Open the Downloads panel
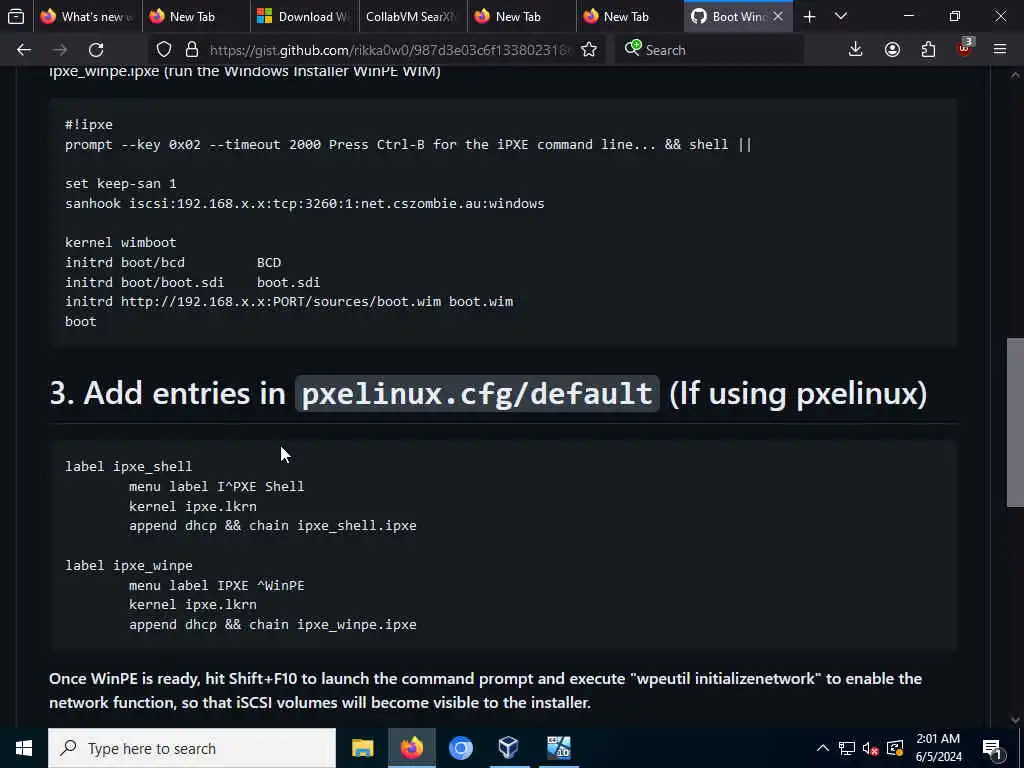 pos(856,50)
